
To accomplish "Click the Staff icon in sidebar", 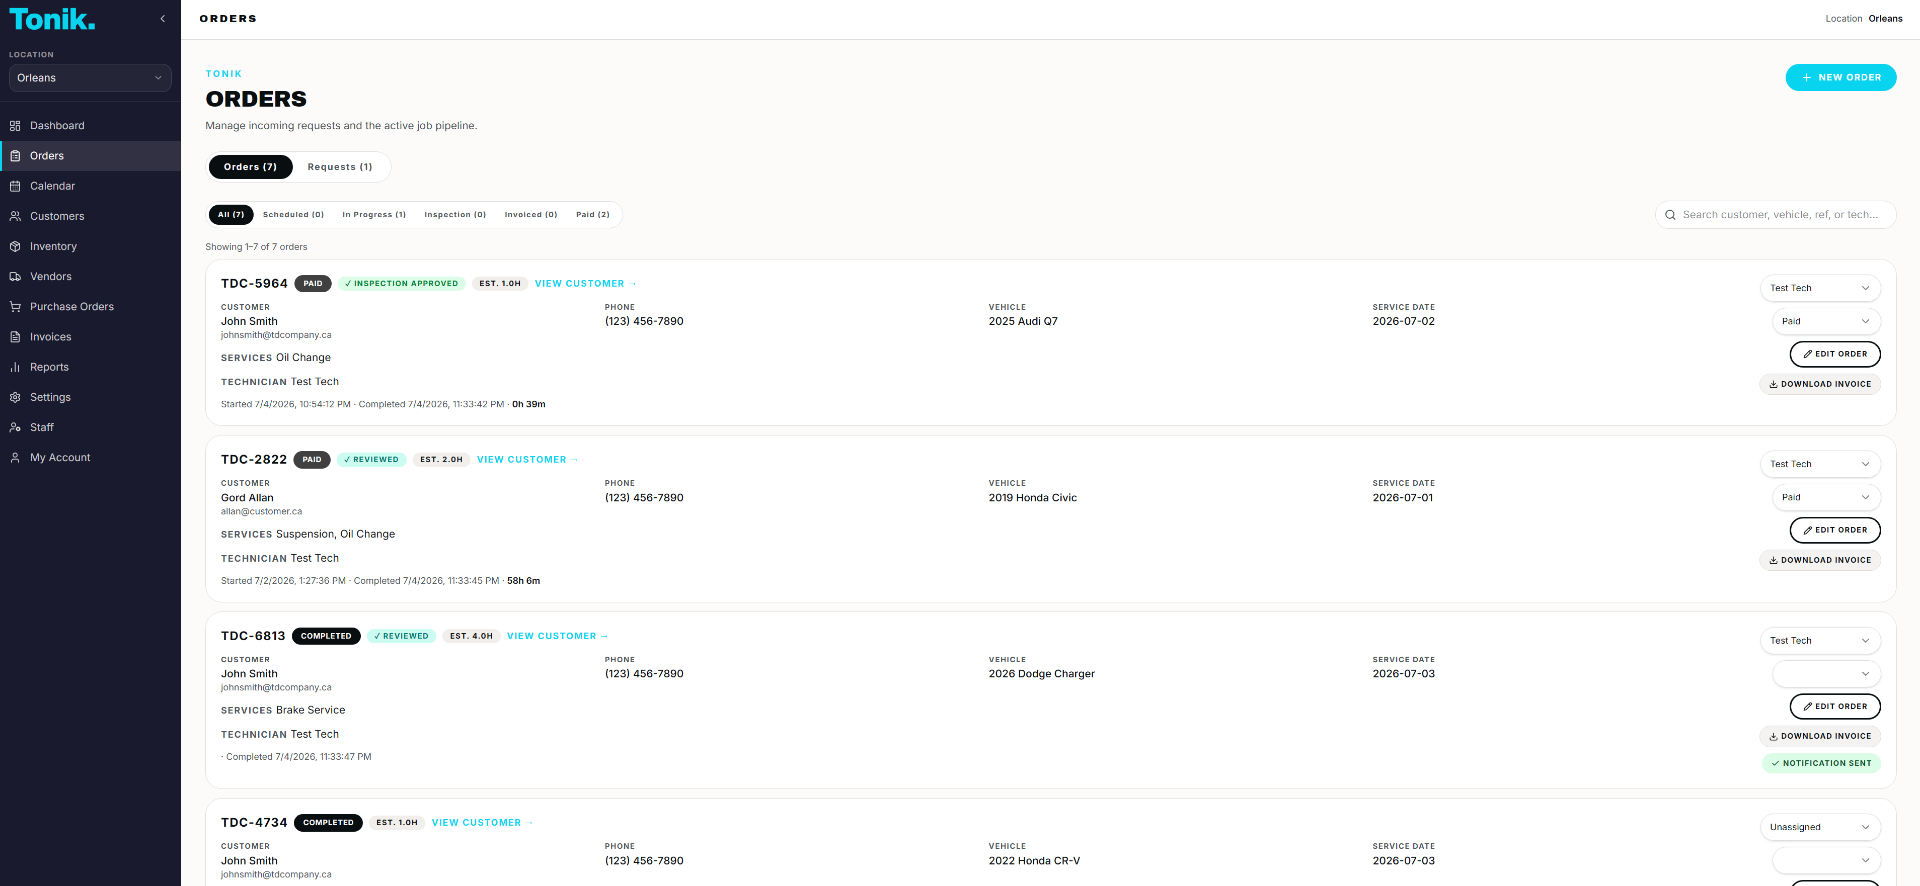I will tap(15, 427).
